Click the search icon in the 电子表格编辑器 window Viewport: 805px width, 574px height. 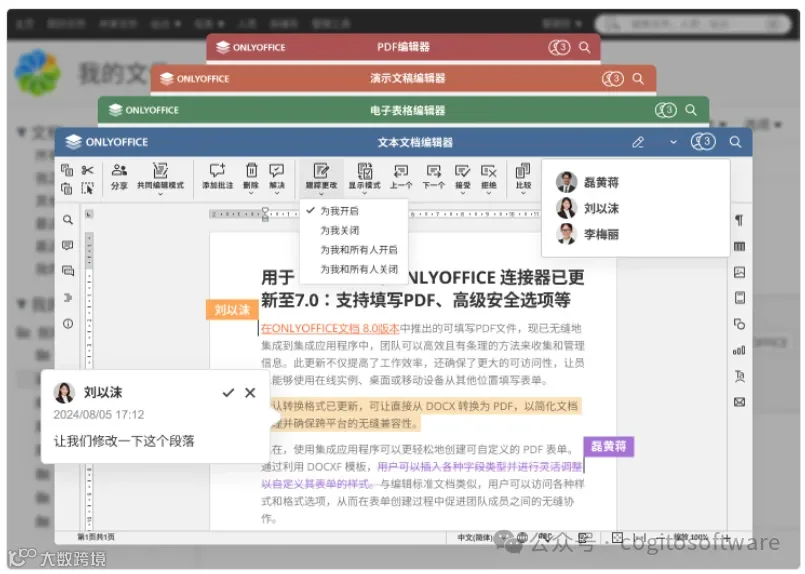coord(691,110)
